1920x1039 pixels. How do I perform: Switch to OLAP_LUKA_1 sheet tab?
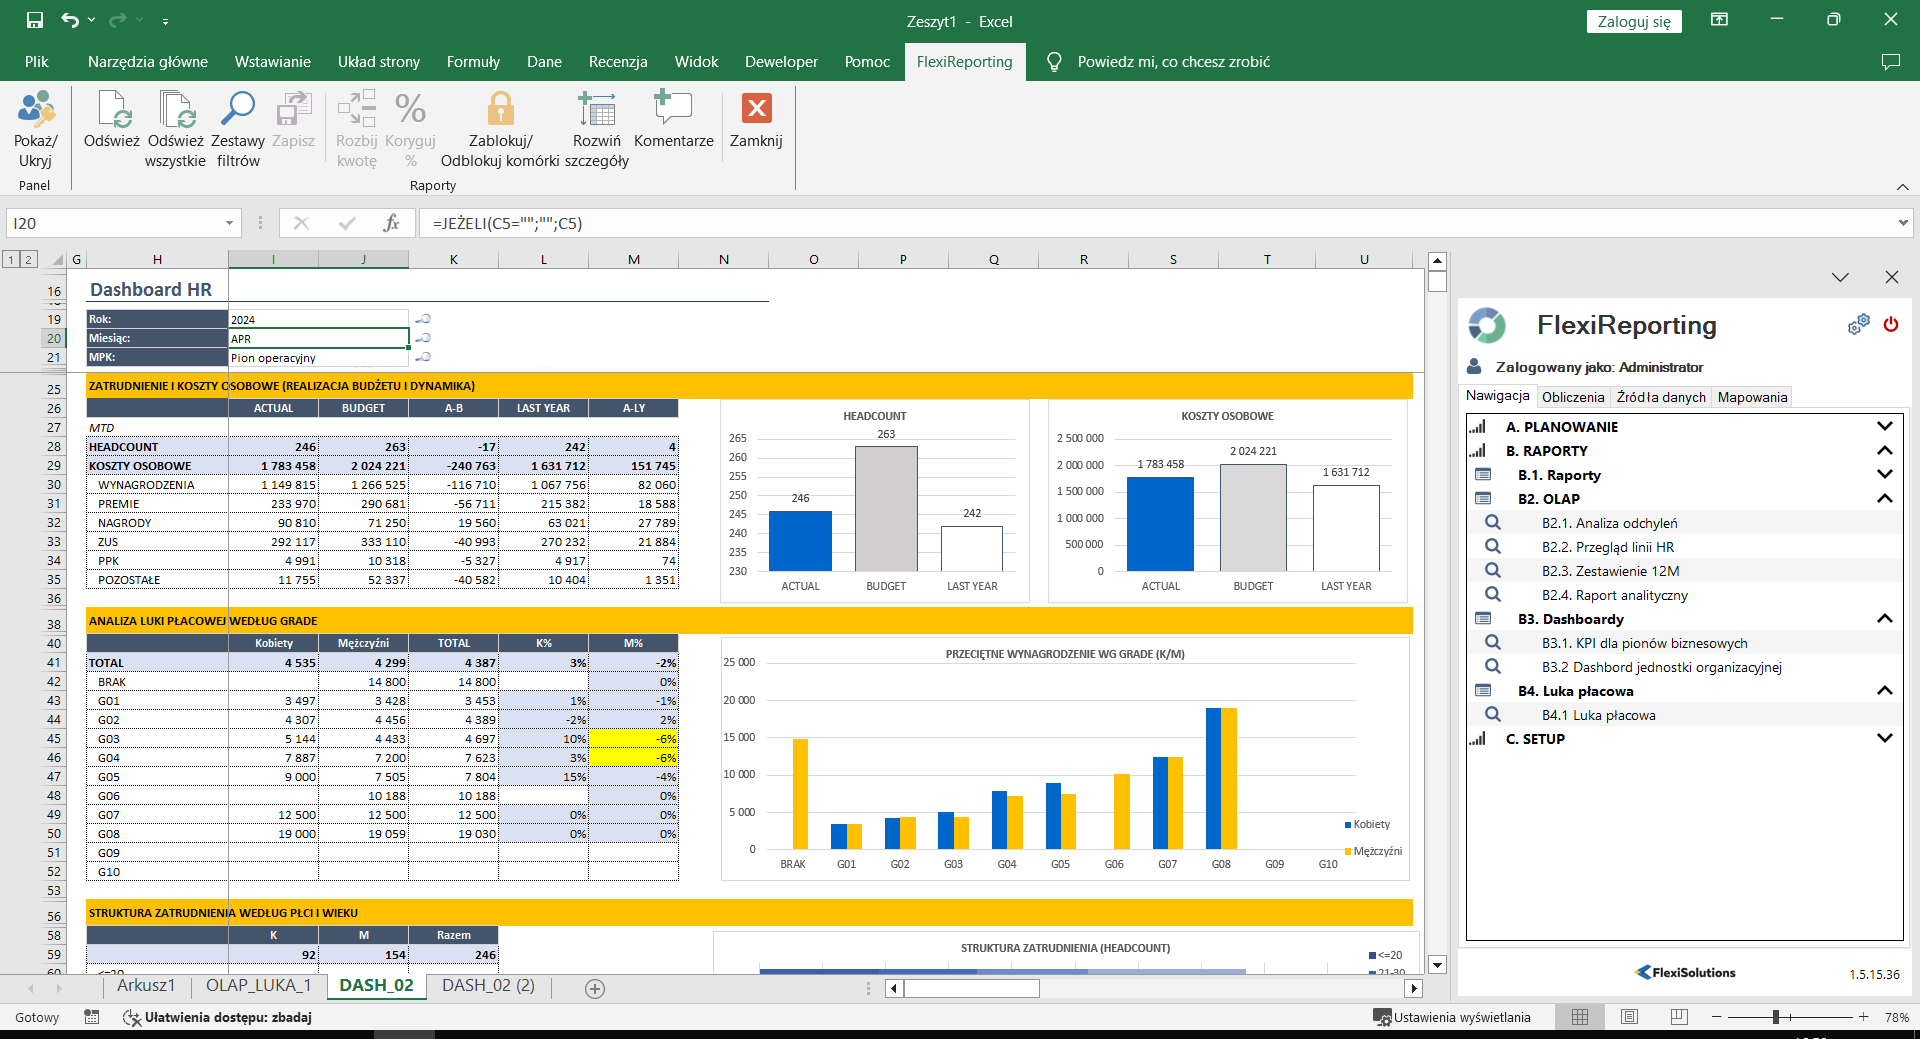(258, 986)
